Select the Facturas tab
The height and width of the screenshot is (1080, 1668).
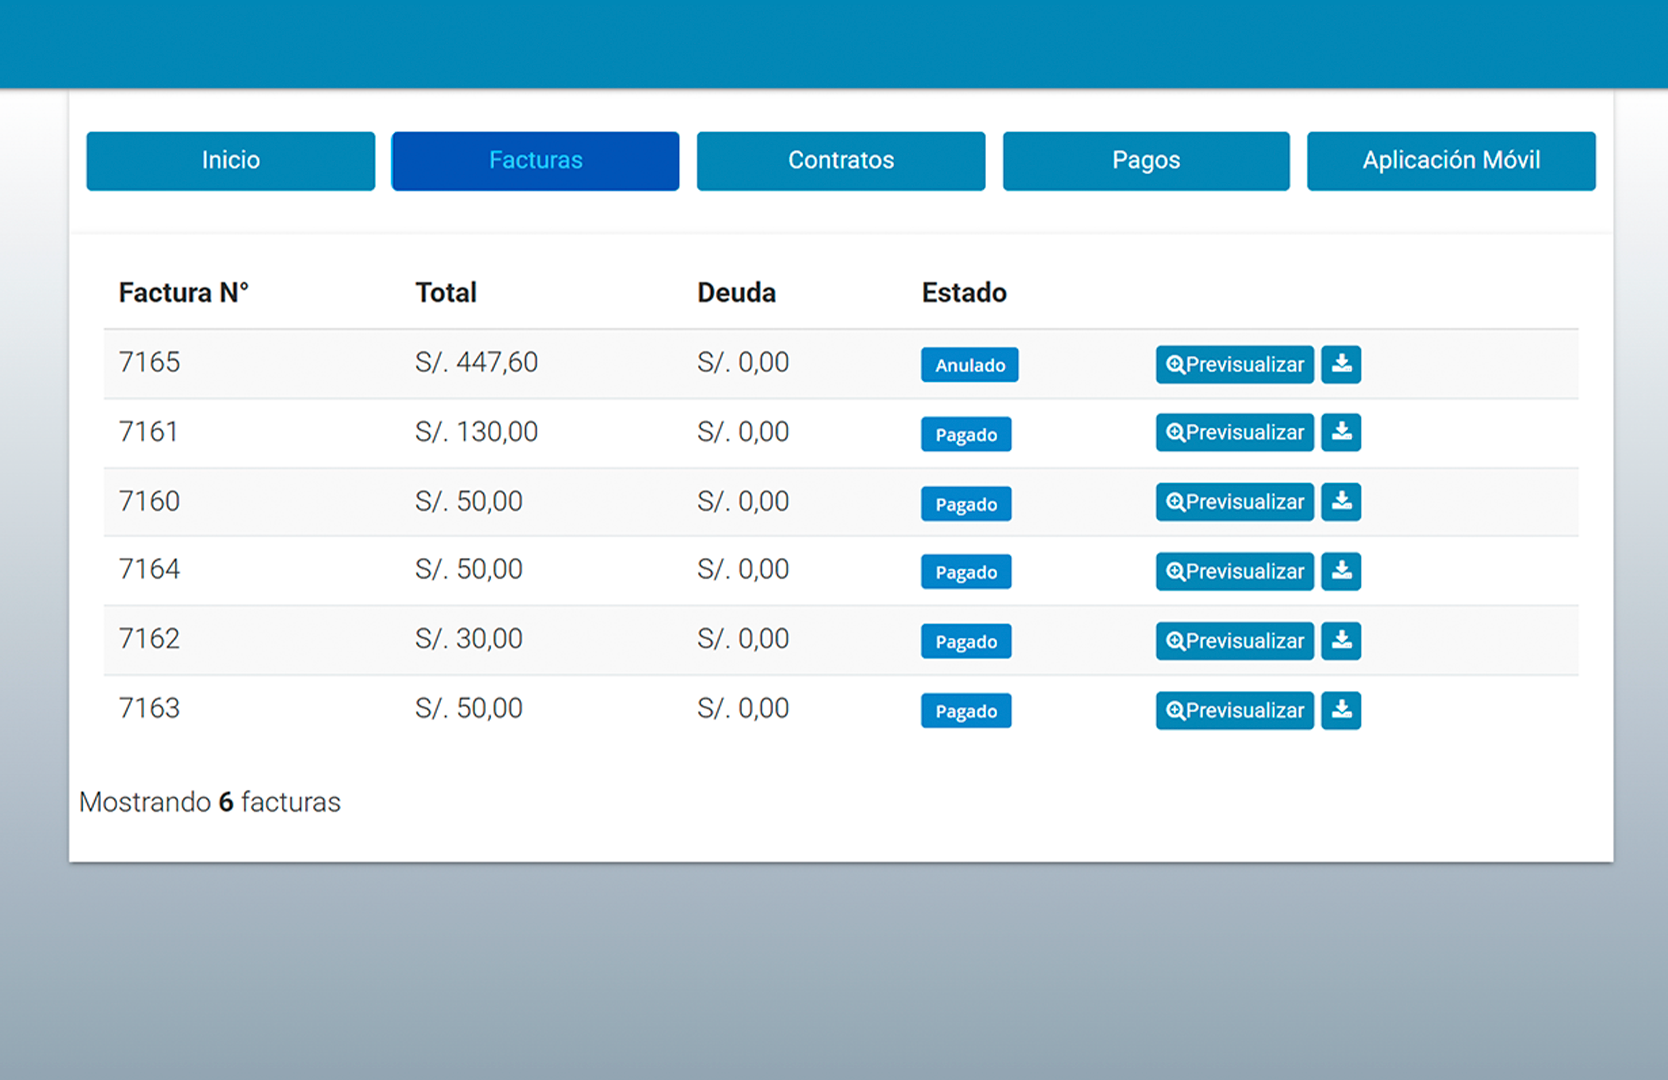(535, 161)
